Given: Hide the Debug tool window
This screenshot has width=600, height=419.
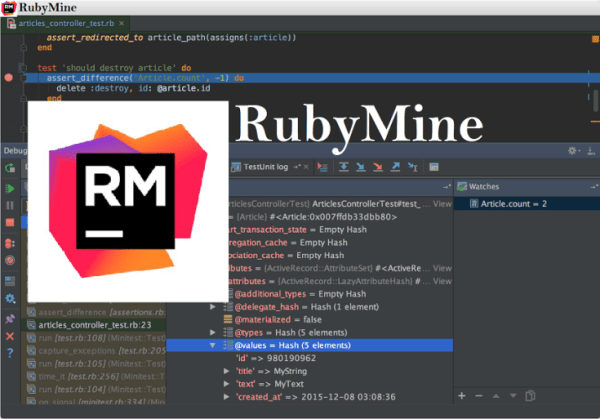Looking at the screenshot, I should pyautogui.click(x=591, y=151).
